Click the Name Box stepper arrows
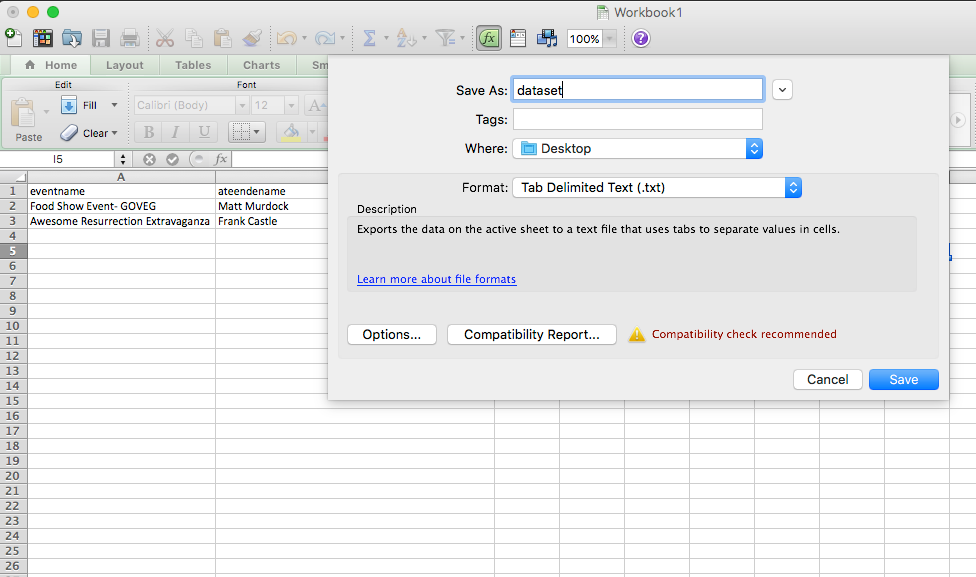This screenshot has height=577, width=976. tap(123, 159)
